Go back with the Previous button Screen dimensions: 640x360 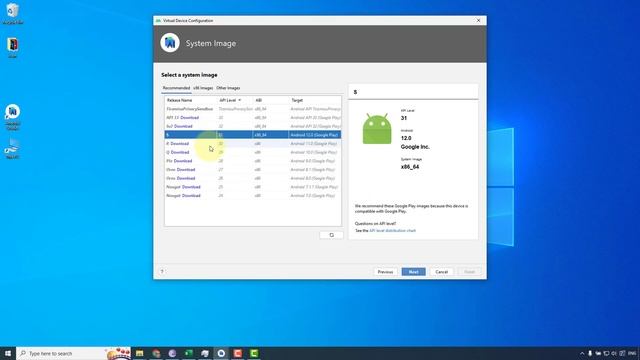coord(385,272)
